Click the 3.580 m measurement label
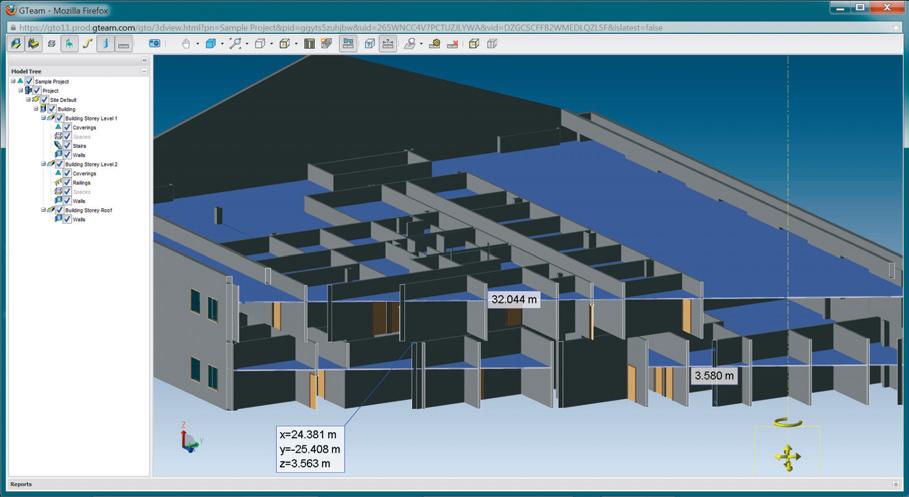Screen dimensions: 909x497 coord(714,376)
